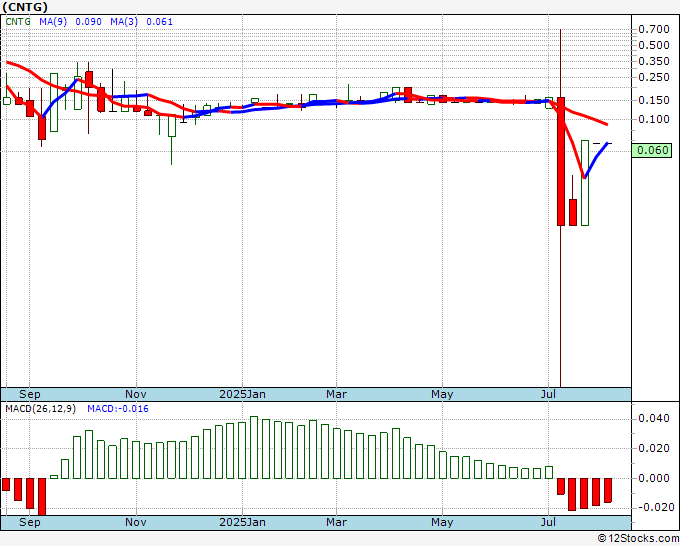Click the large red July crash candlestick
The image size is (680, 546).
coord(561,161)
